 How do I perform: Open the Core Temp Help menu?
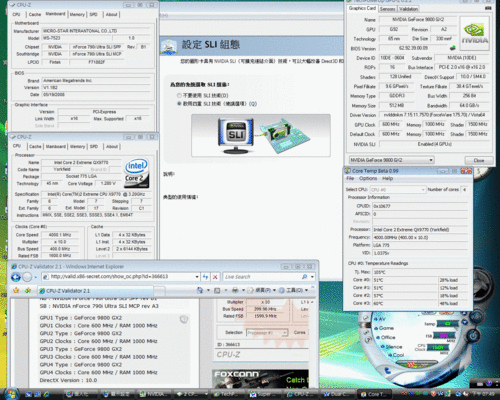(387, 178)
